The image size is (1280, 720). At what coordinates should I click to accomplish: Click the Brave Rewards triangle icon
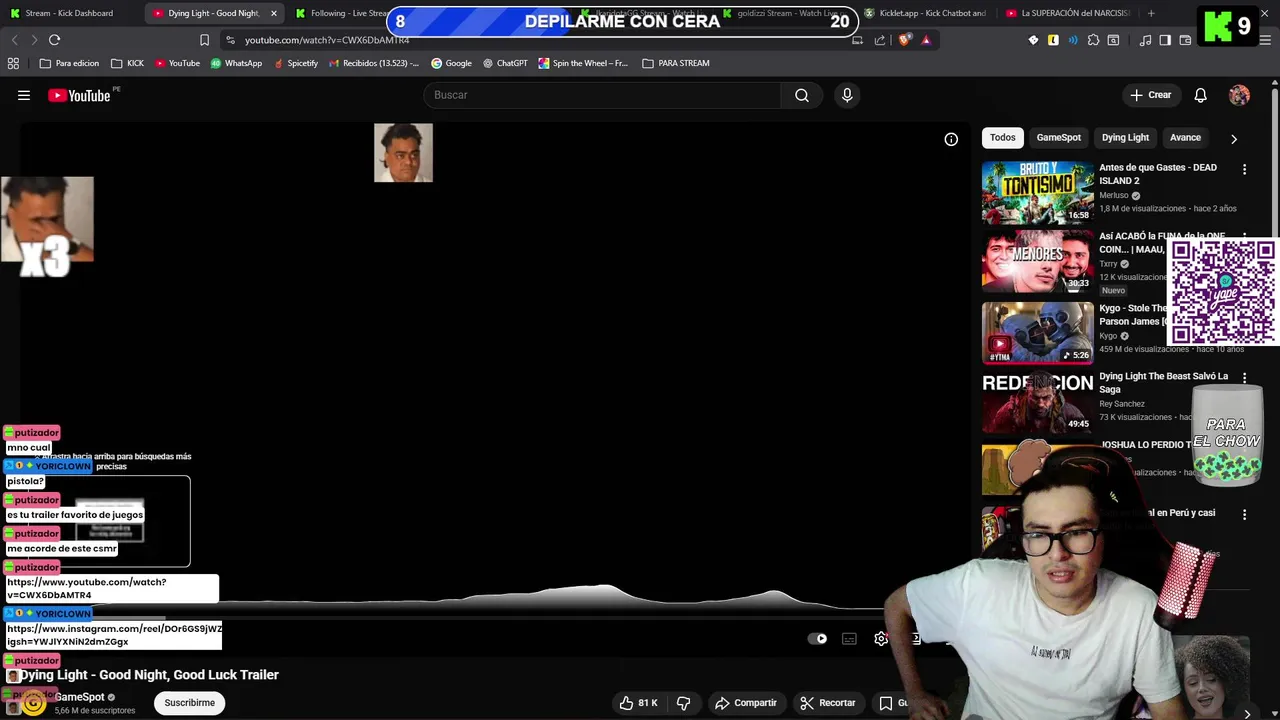click(926, 40)
